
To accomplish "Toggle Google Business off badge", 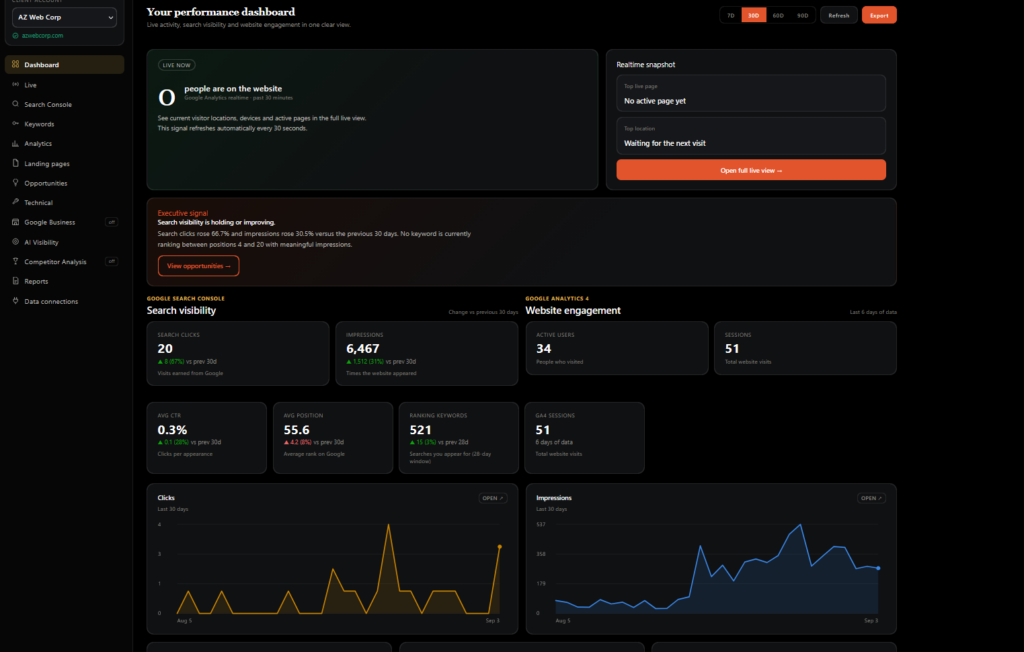I will tap(112, 222).
